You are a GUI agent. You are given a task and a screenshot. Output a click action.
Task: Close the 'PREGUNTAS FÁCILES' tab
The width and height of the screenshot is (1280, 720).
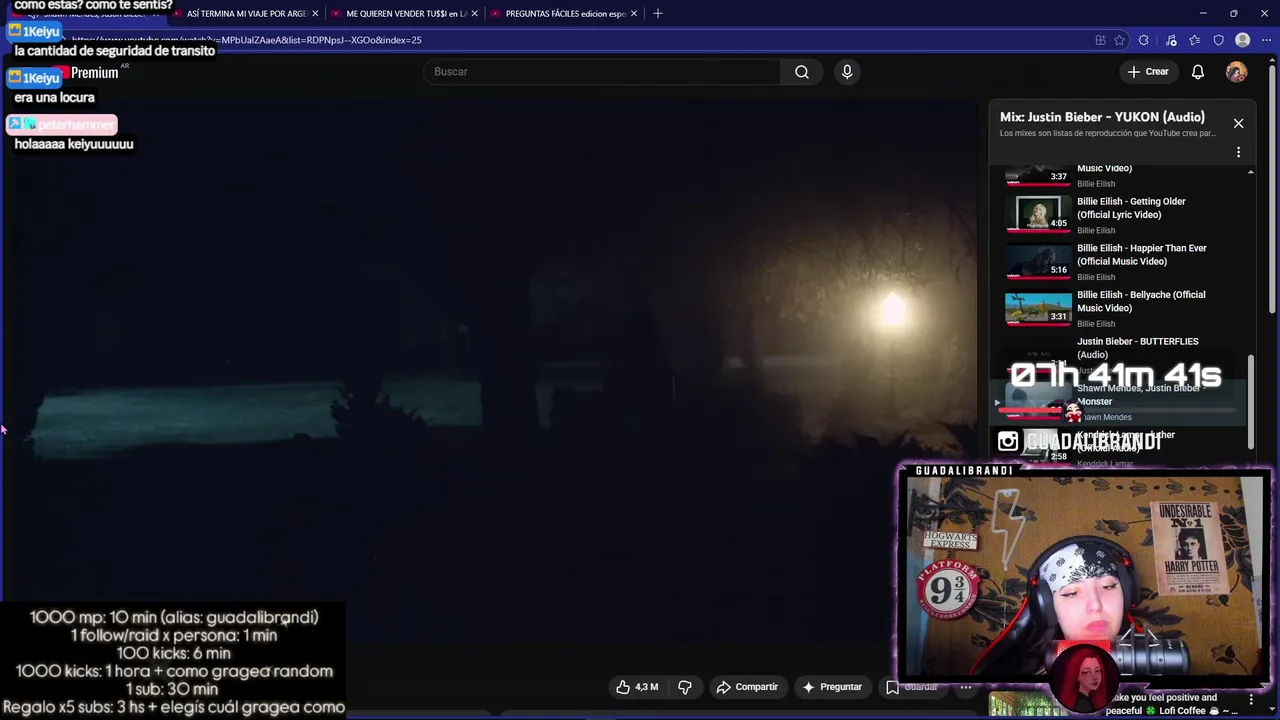tap(634, 14)
